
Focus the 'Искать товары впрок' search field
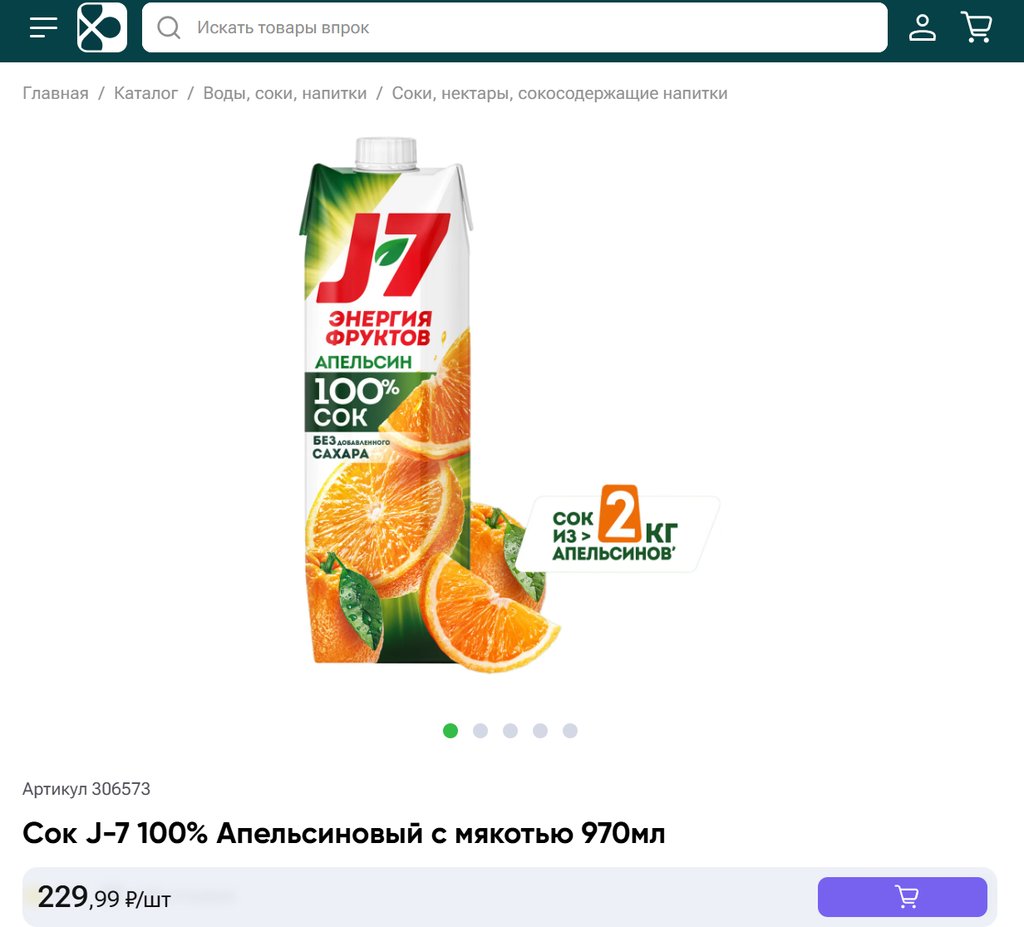coord(515,27)
